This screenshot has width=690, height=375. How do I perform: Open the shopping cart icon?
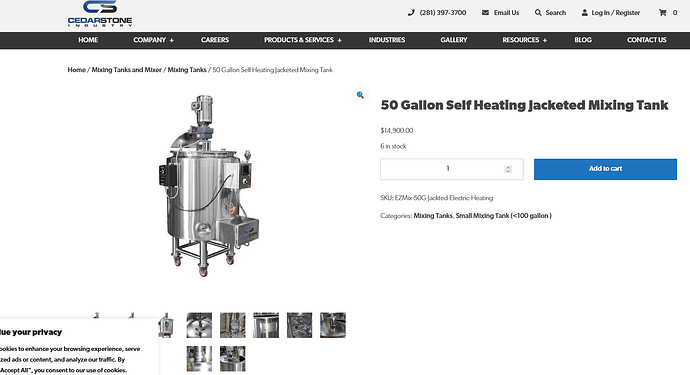(x=662, y=13)
